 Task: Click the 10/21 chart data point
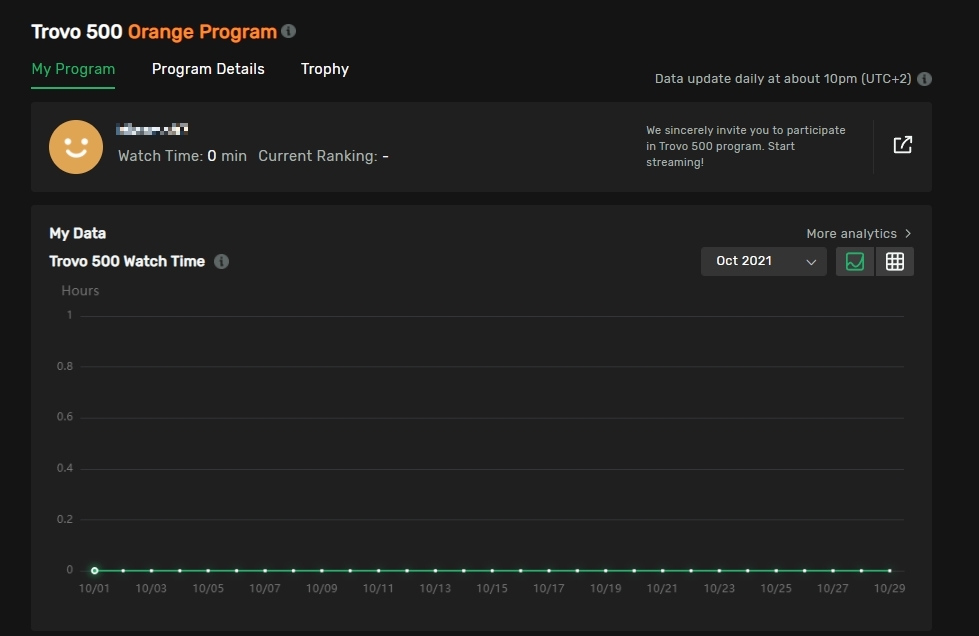tap(662, 570)
